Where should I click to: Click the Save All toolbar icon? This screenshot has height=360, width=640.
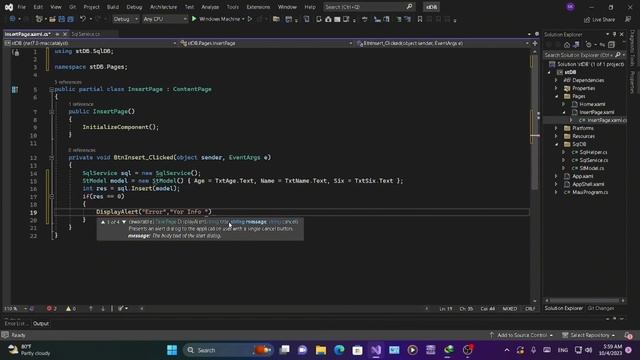70,19
